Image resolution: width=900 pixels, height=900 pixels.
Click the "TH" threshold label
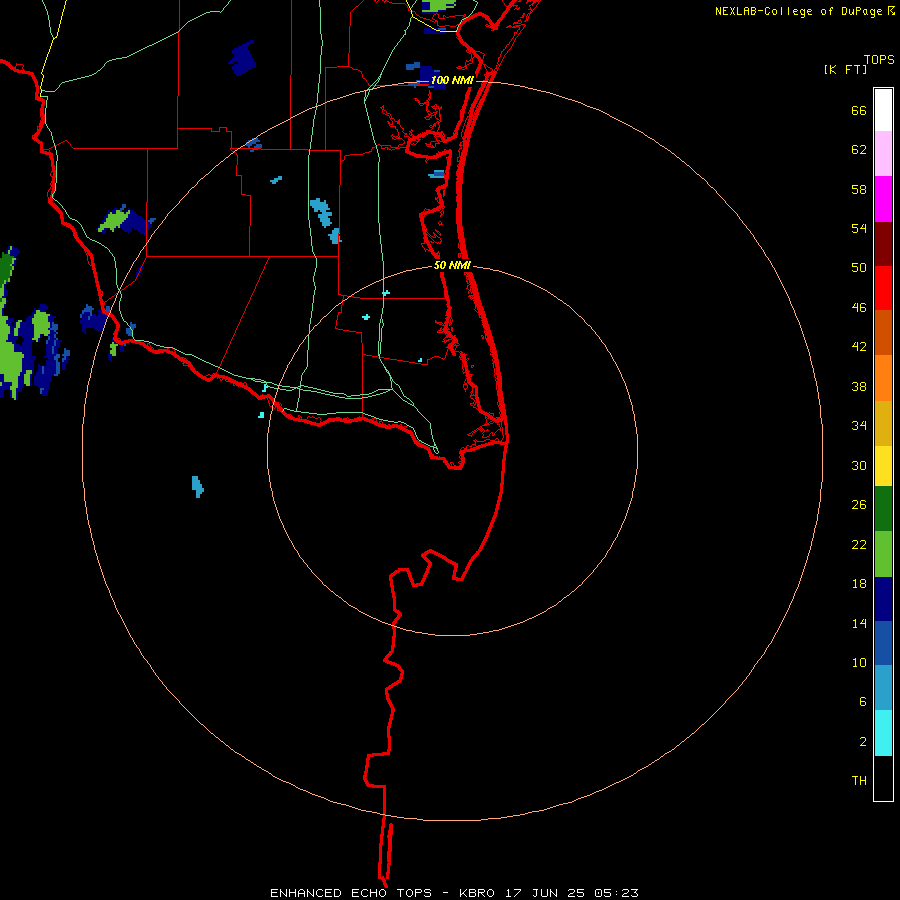[859, 781]
